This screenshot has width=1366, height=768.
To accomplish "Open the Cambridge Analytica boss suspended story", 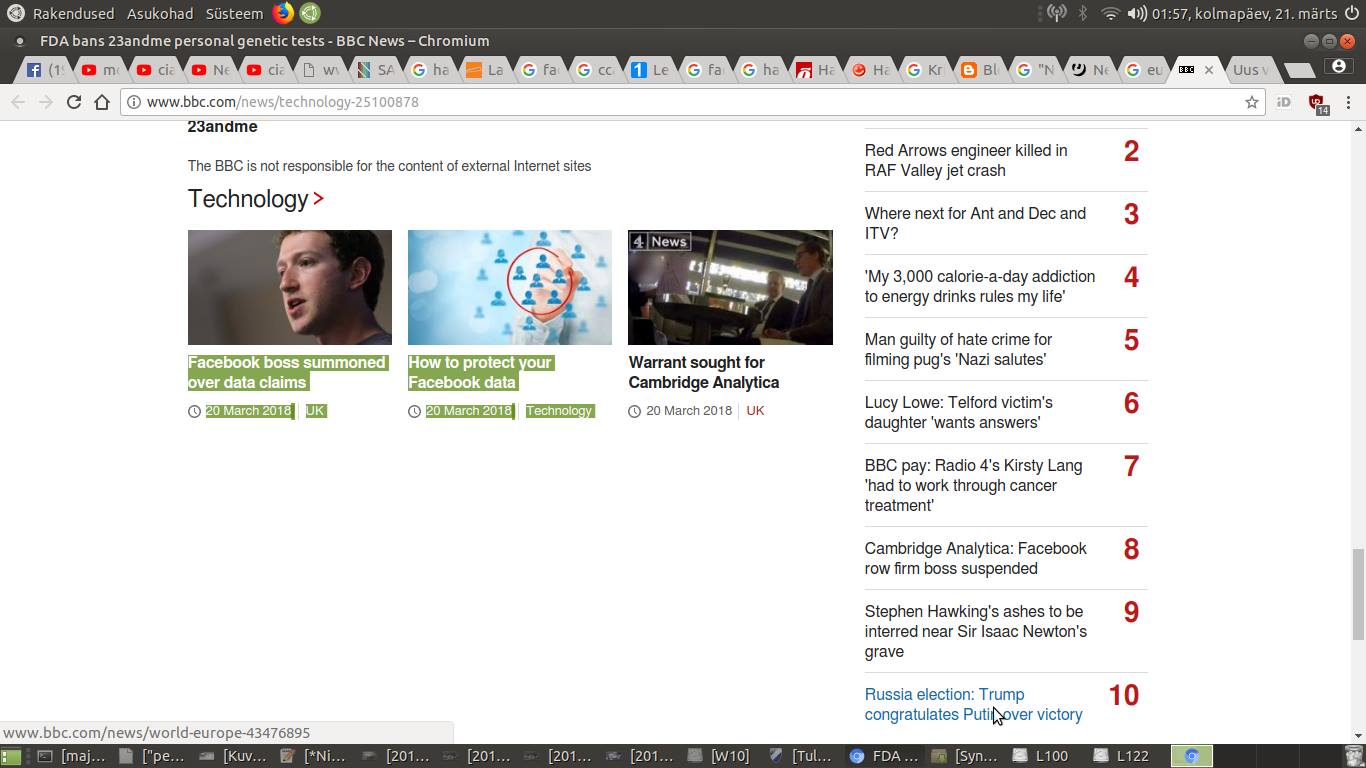I will tap(976, 558).
